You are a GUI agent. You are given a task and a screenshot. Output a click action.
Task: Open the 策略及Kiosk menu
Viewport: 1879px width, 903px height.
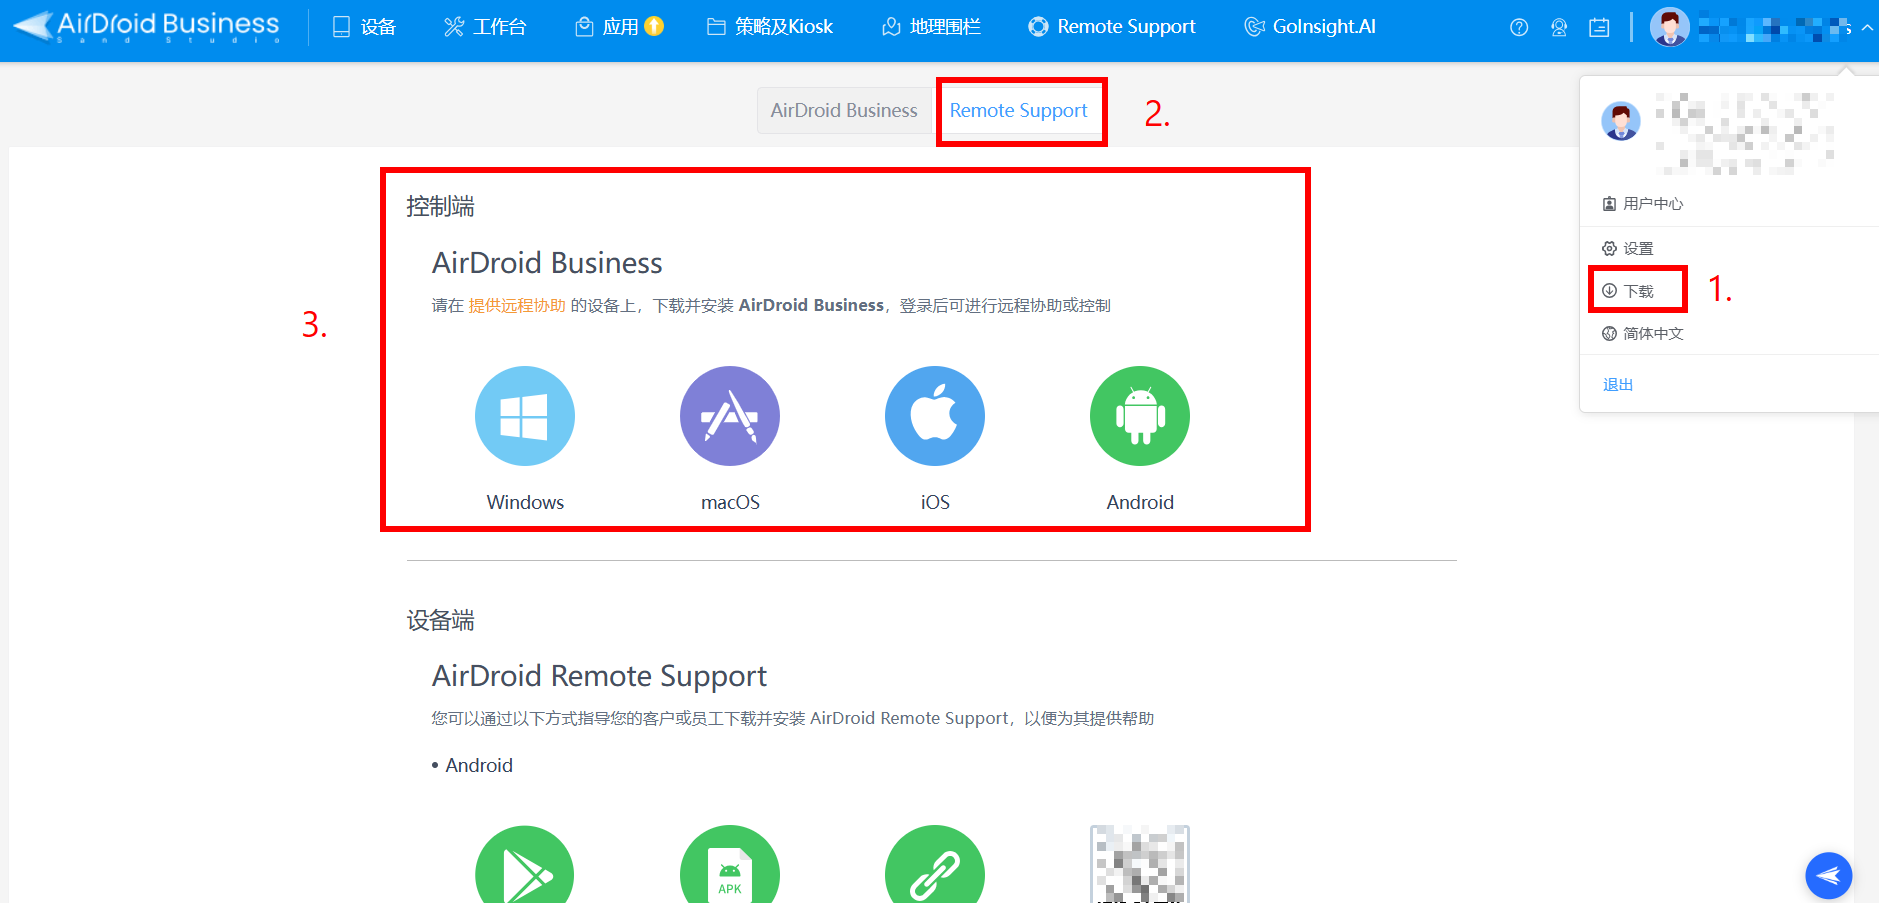pyautogui.click(x=770, y=27)
